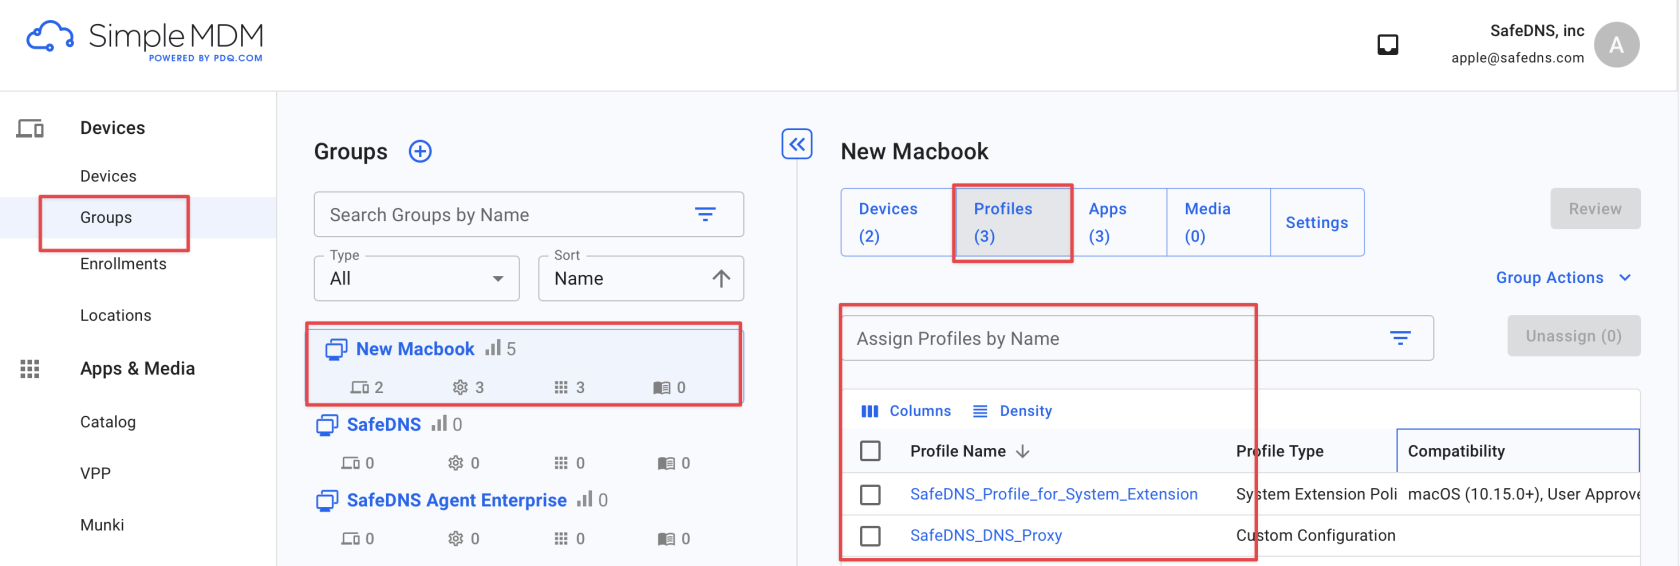Select the SafeDNS Agent Enterprise group name
Viewport: 1680px width, 566px height.
[x=456, y=500]
